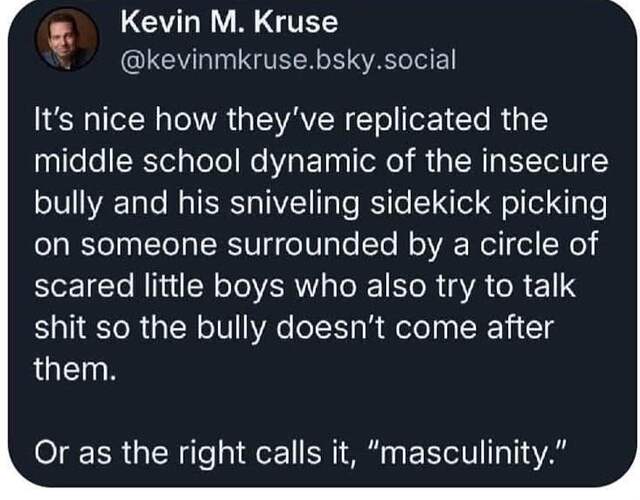Image resolution: width=640 pixels, height=500 pixels.
Task: Click the word "surrounded" in the post
Action: pyautogui.click(x=312, y=244)
